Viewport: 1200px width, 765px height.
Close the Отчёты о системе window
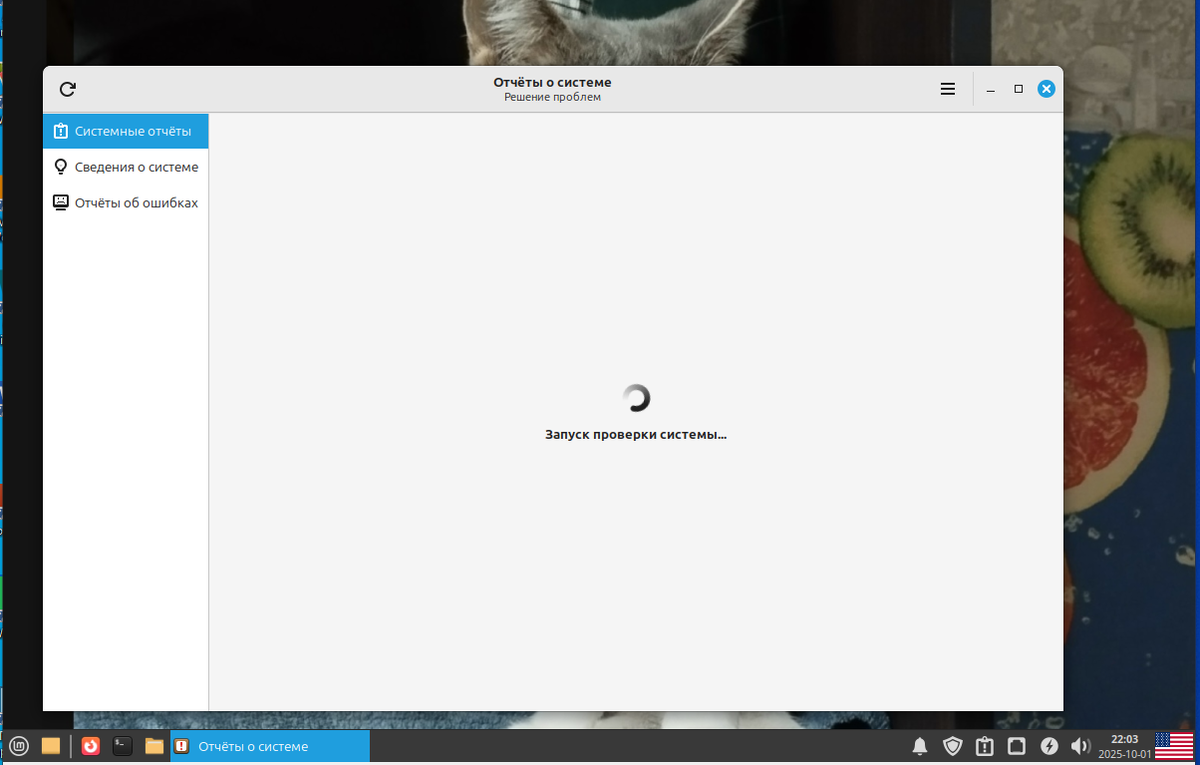click(1046, 89)
